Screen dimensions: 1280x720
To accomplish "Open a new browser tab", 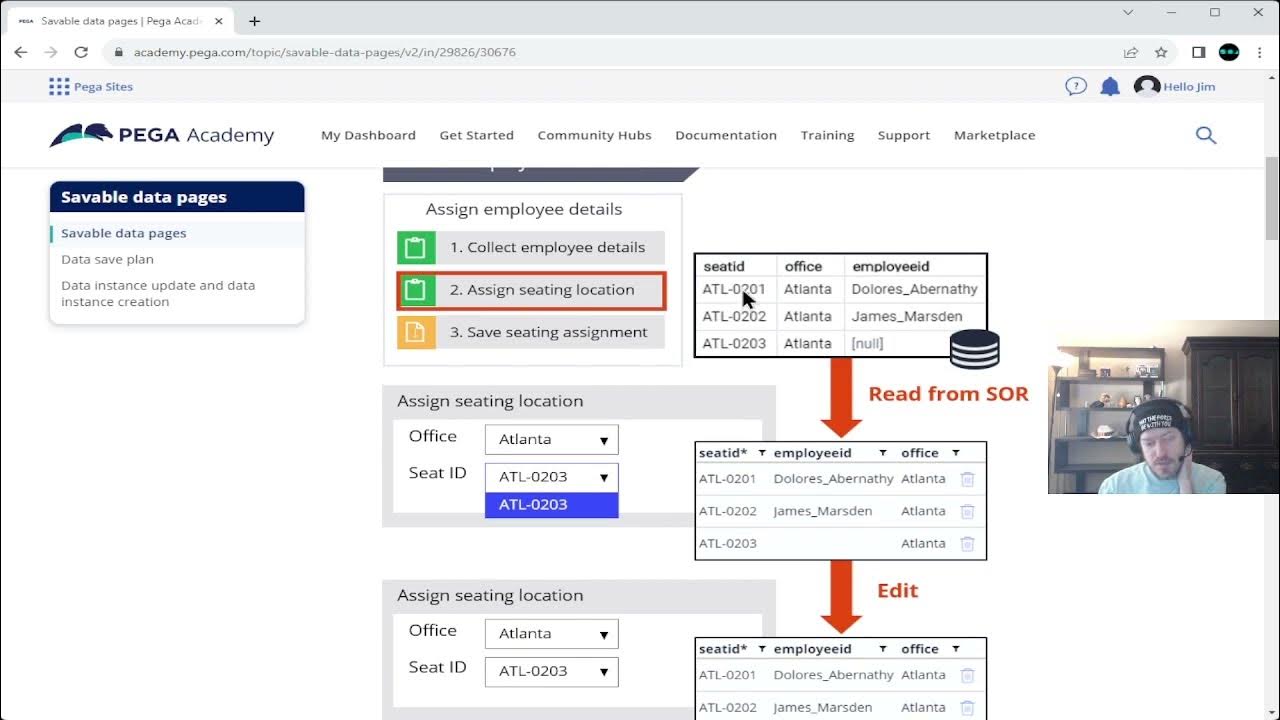I will [x=254, y=20].
